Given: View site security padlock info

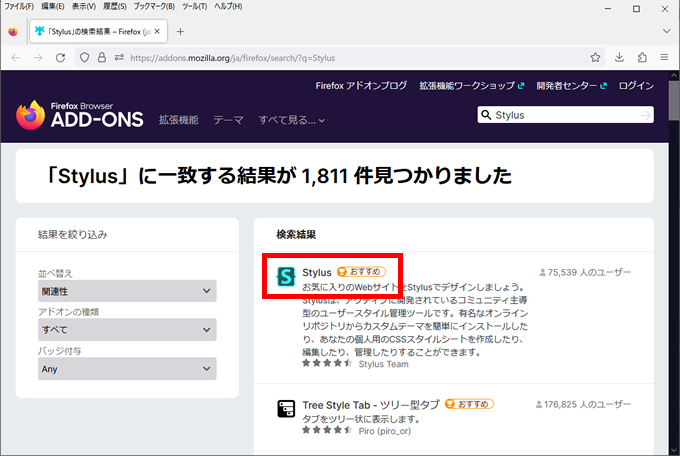Looking at the screenshot, I should tap(101, 57).
